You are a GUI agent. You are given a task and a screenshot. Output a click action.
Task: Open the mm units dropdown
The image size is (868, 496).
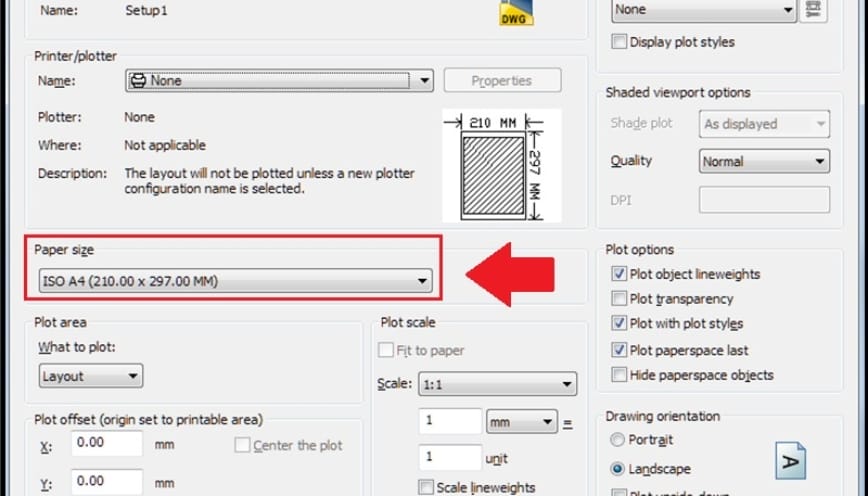(521, 422)
